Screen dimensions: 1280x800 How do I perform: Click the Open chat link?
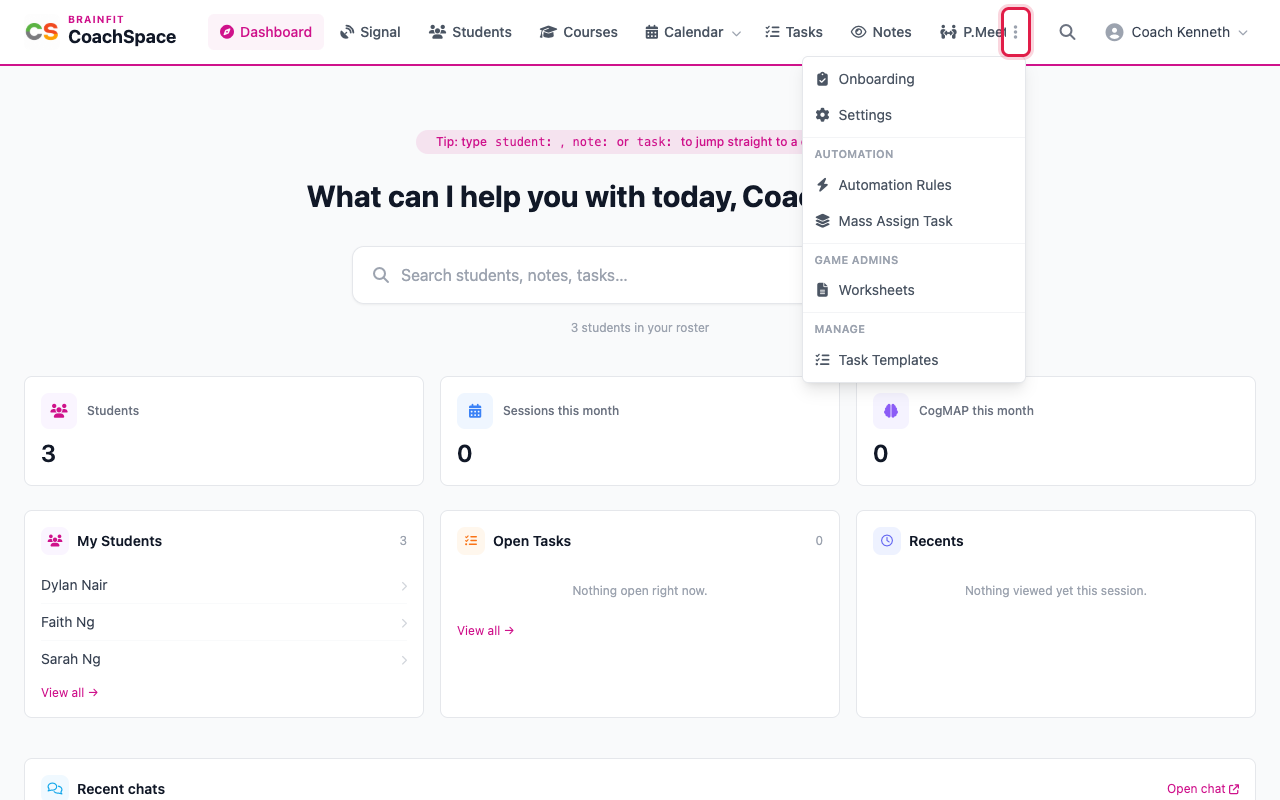(1203, 789)
